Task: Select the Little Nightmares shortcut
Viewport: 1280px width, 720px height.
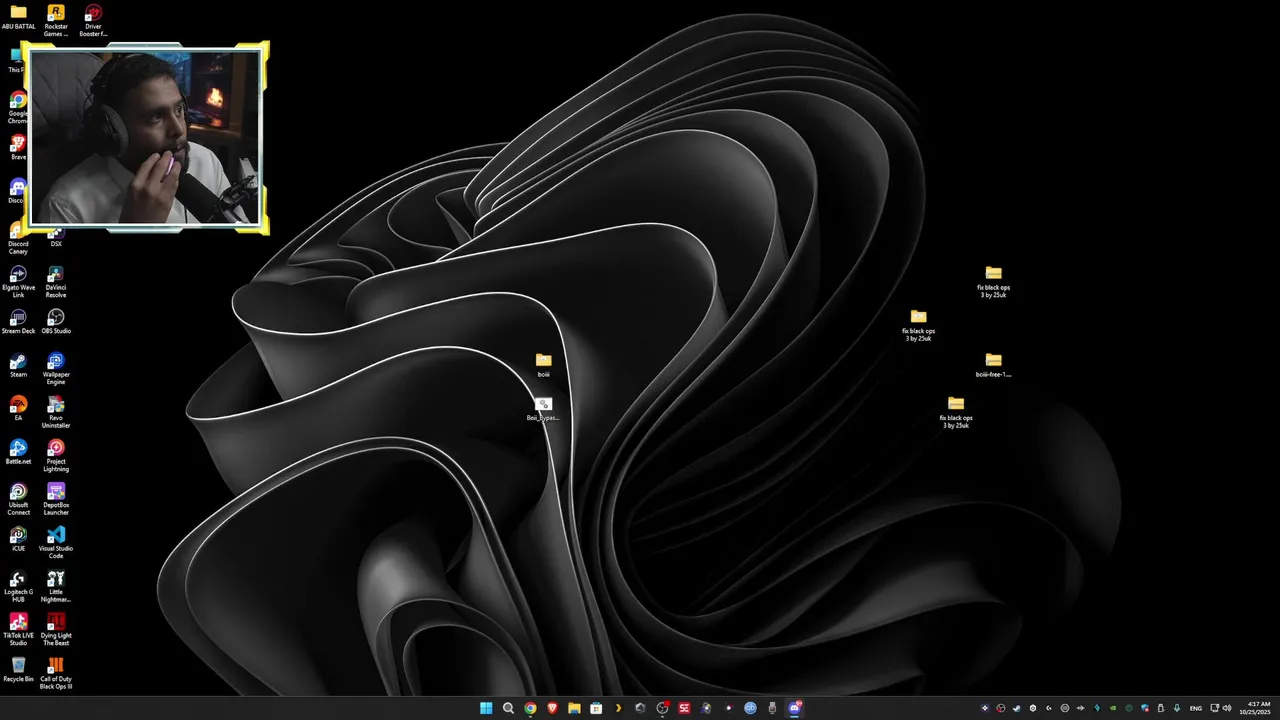Action: (56, 587)
